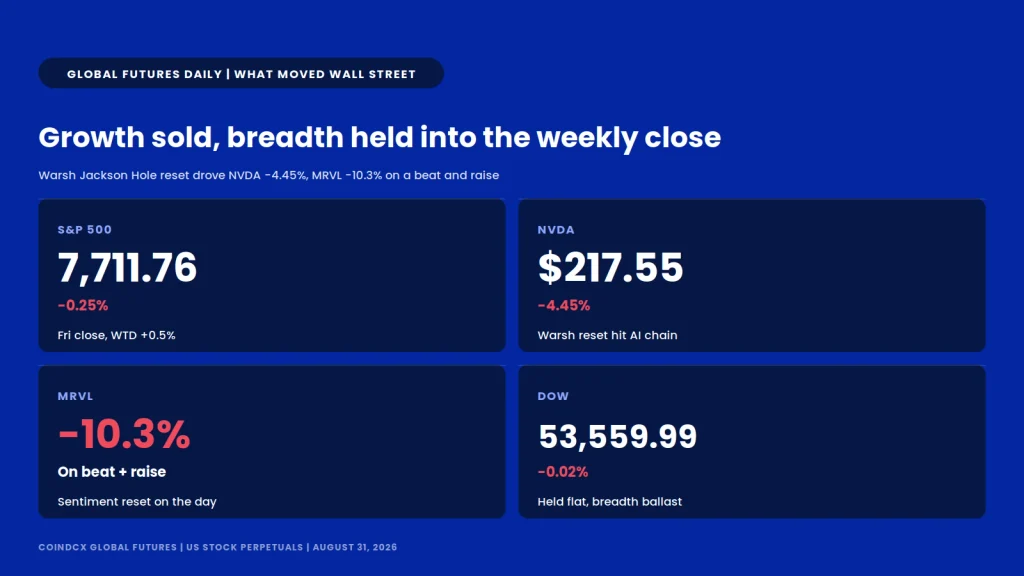This screenshot has height=576, width=1024.
Task: Click 'Sentiment reset on the day' caption
Action: 137,502
